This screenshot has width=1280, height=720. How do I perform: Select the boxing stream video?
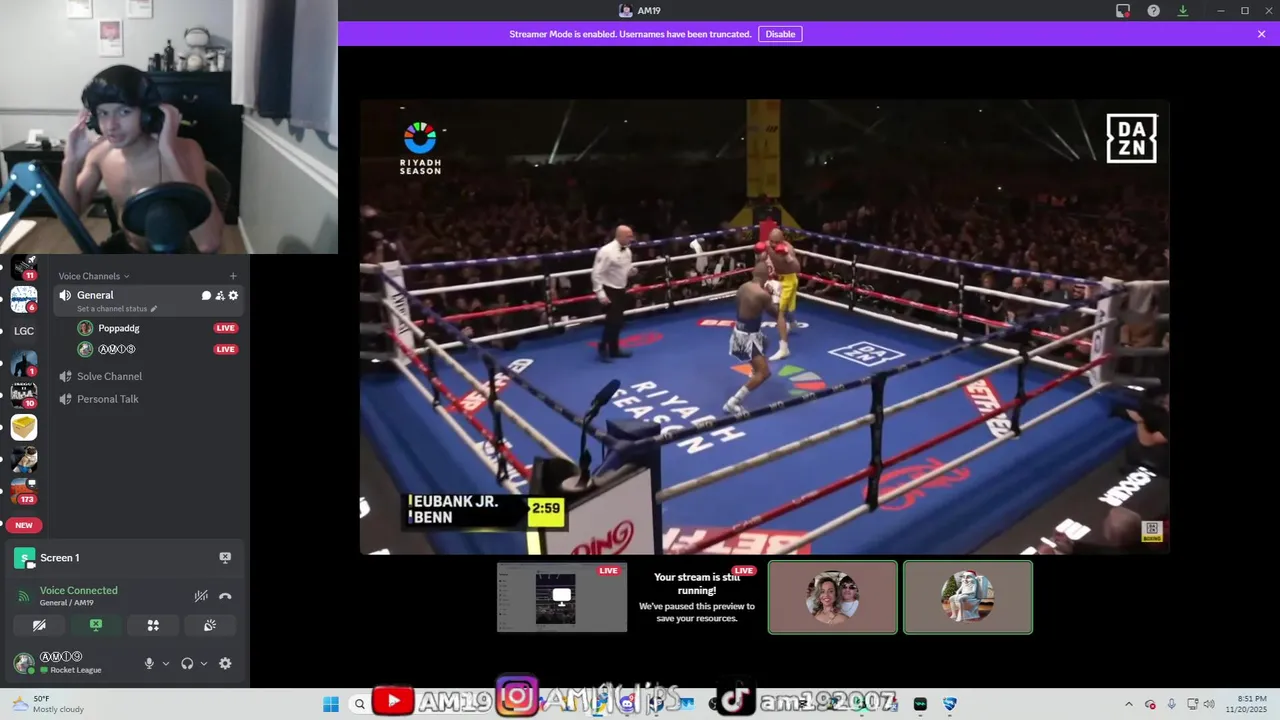click(x=765, y=326)
